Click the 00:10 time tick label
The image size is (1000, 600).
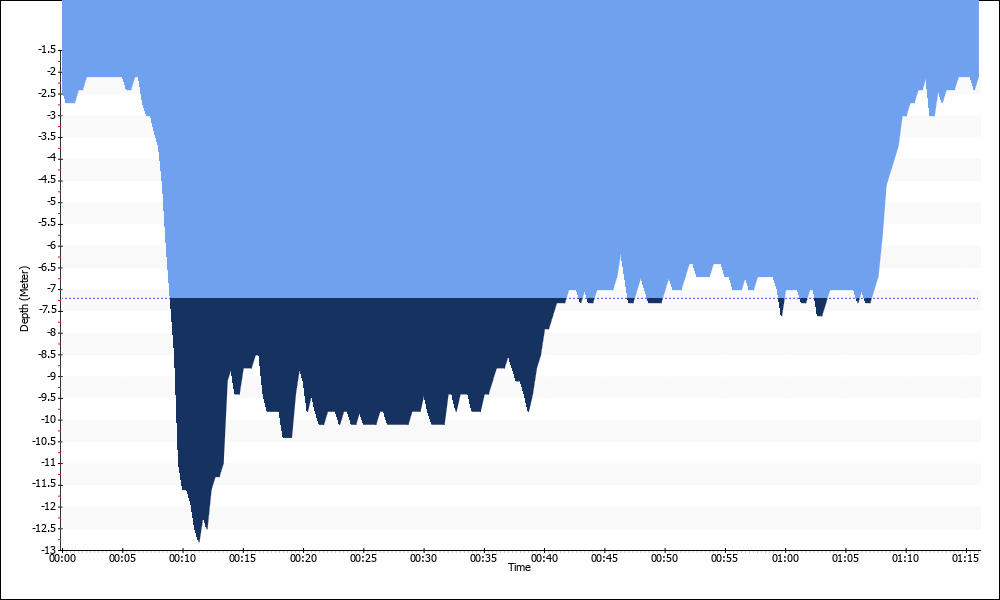[182, 559]
